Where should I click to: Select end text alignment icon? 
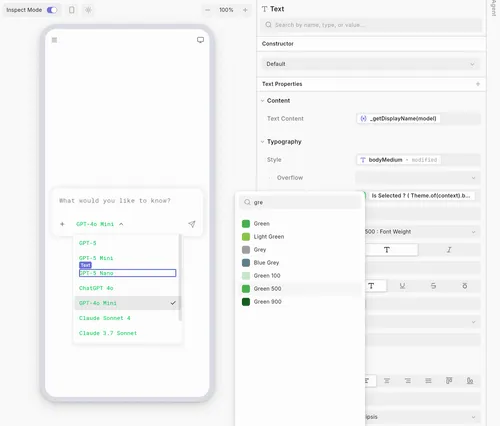coord(470,381)
